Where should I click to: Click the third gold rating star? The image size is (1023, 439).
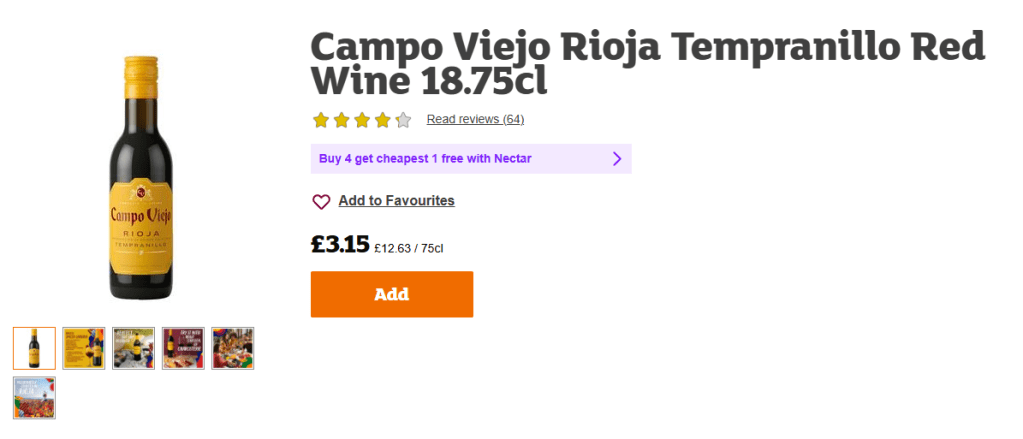click(362, 120)
